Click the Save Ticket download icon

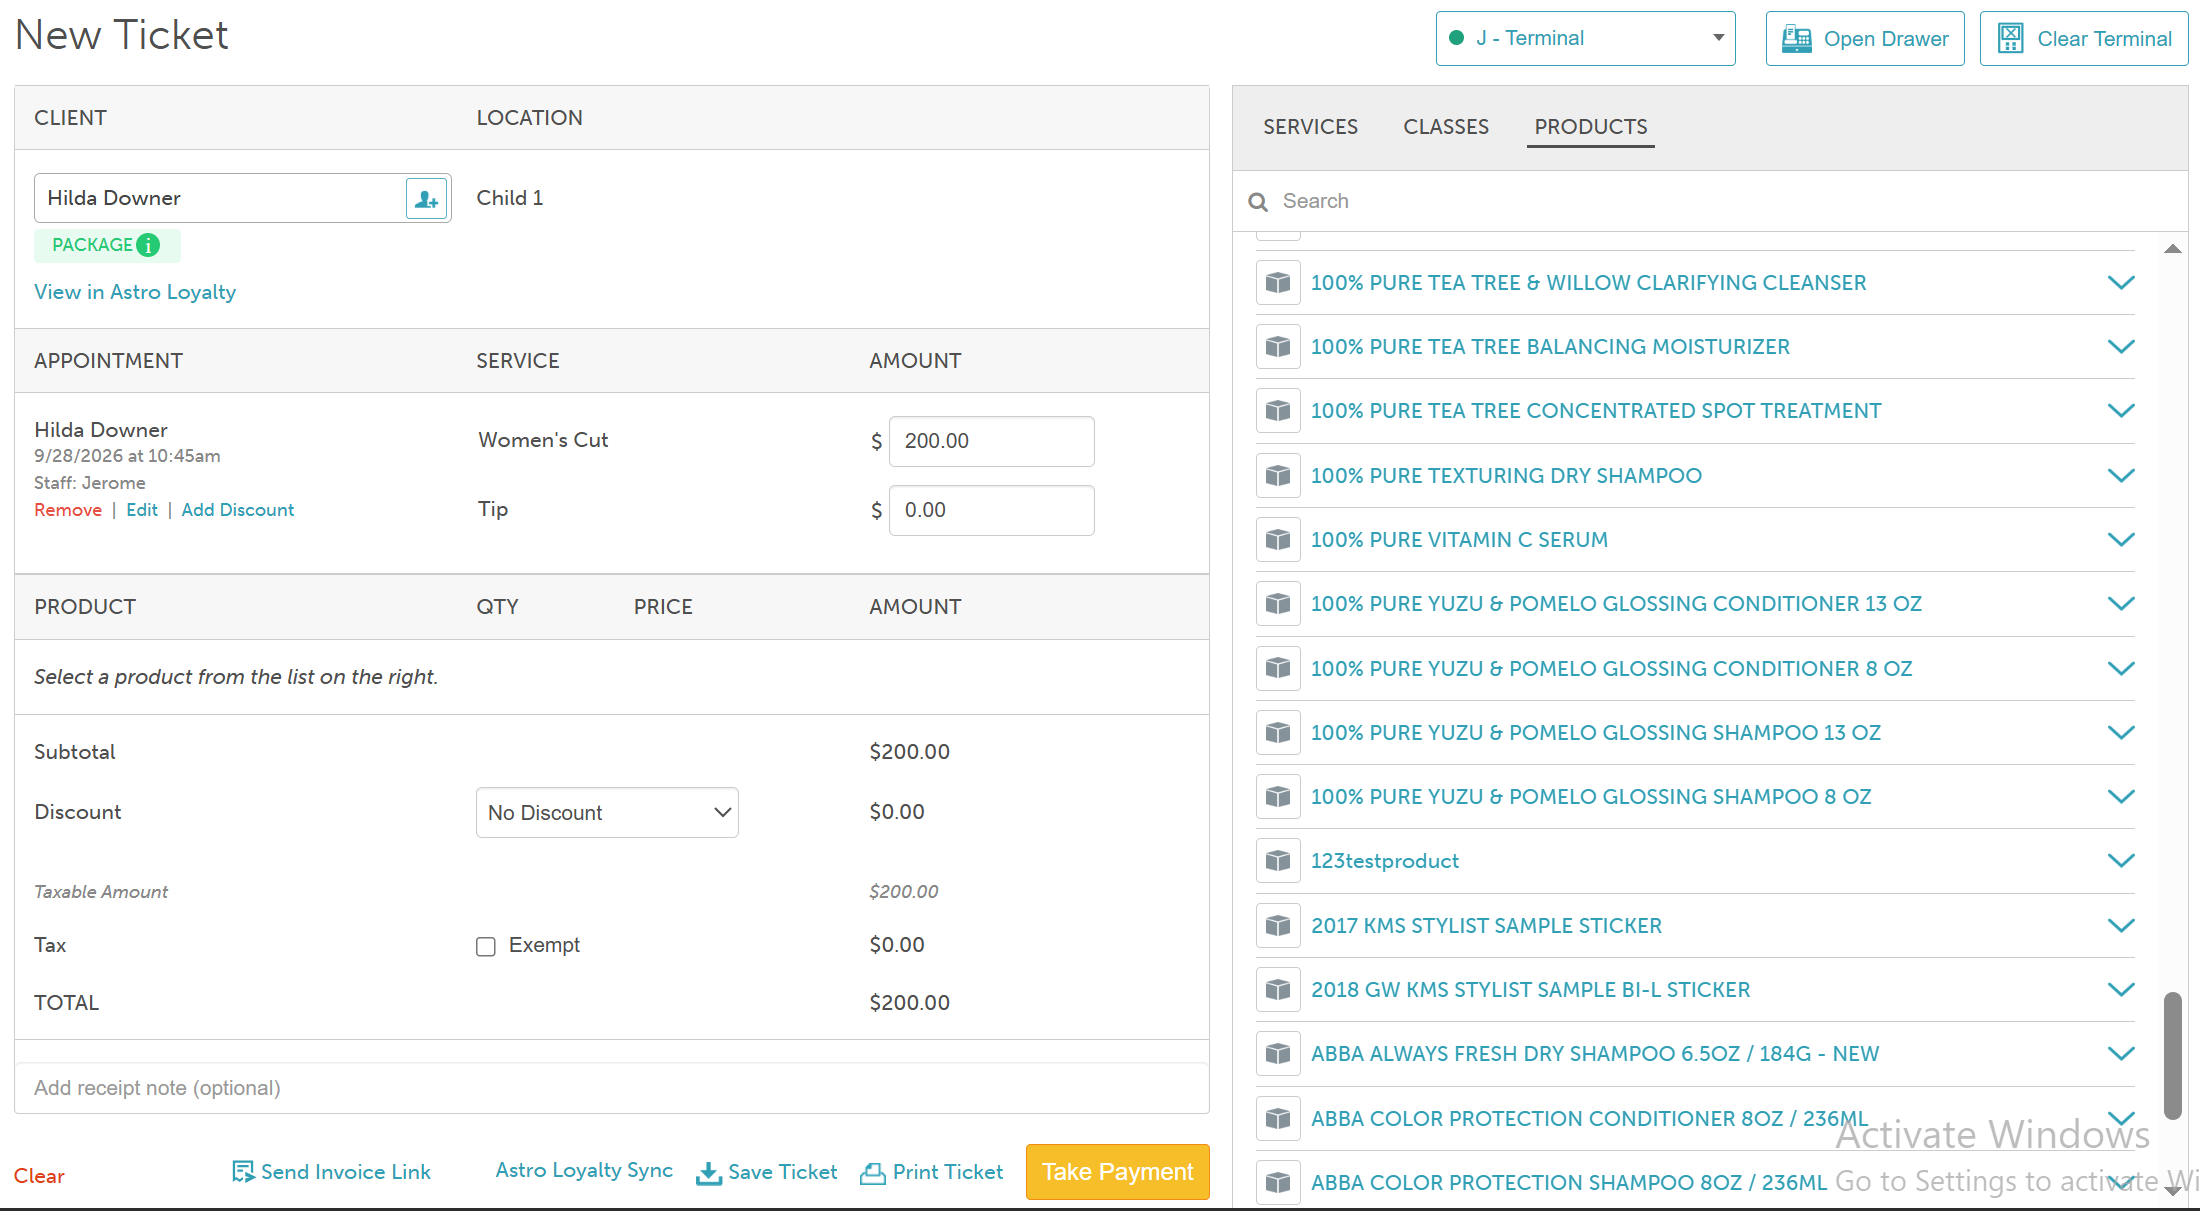709,1173
